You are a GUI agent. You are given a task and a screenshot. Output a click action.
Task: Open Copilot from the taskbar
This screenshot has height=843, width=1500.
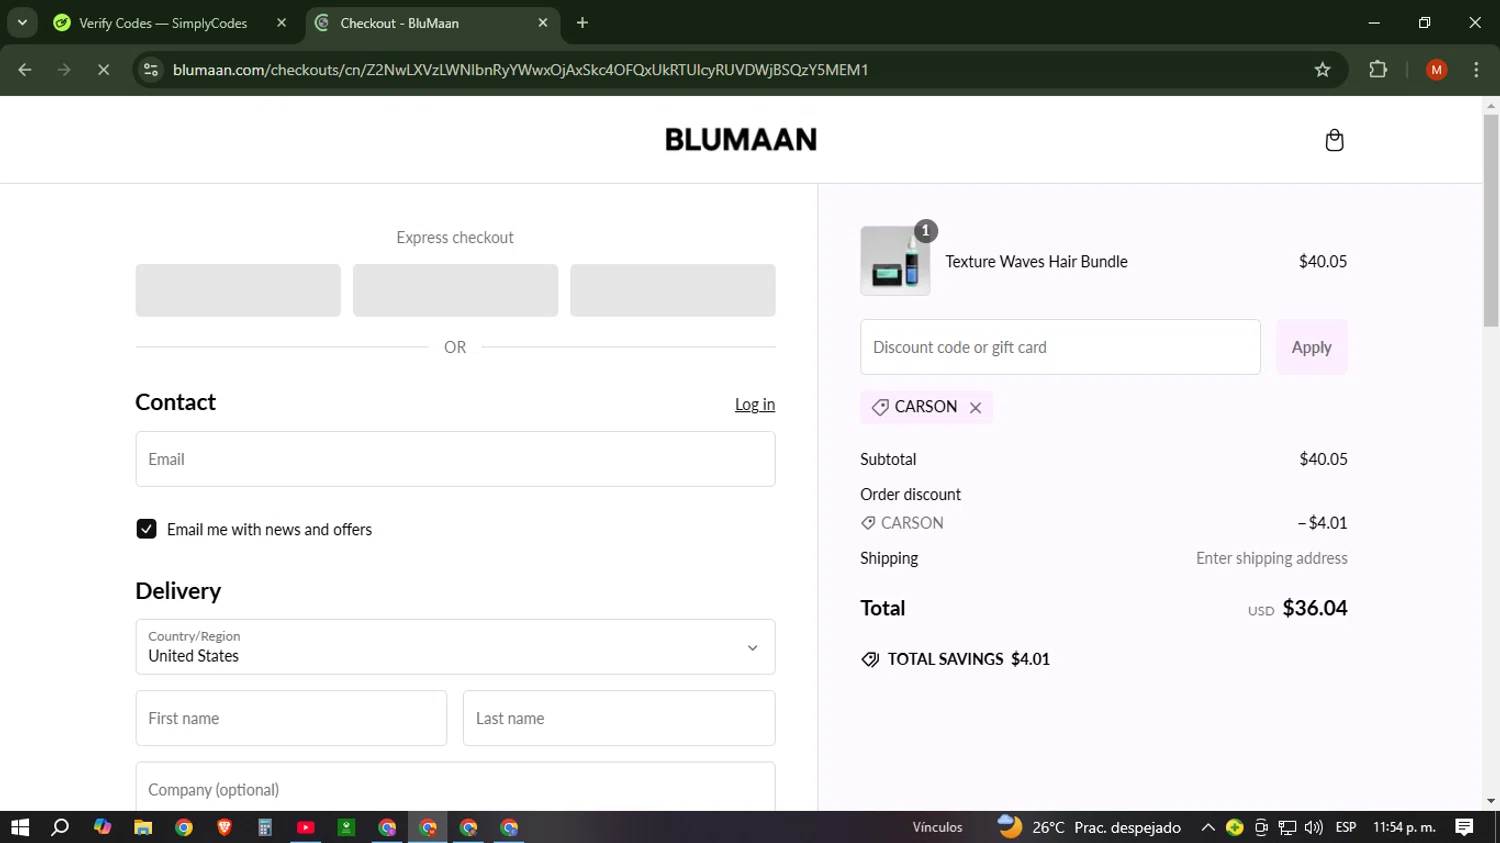(x=102, y=827)
